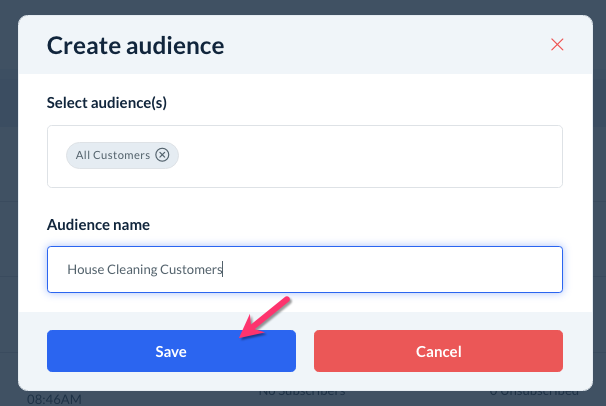The image size is (606, 406).
Task: Click footer gap between Save and Cancel
Action: tap(305, 351)
